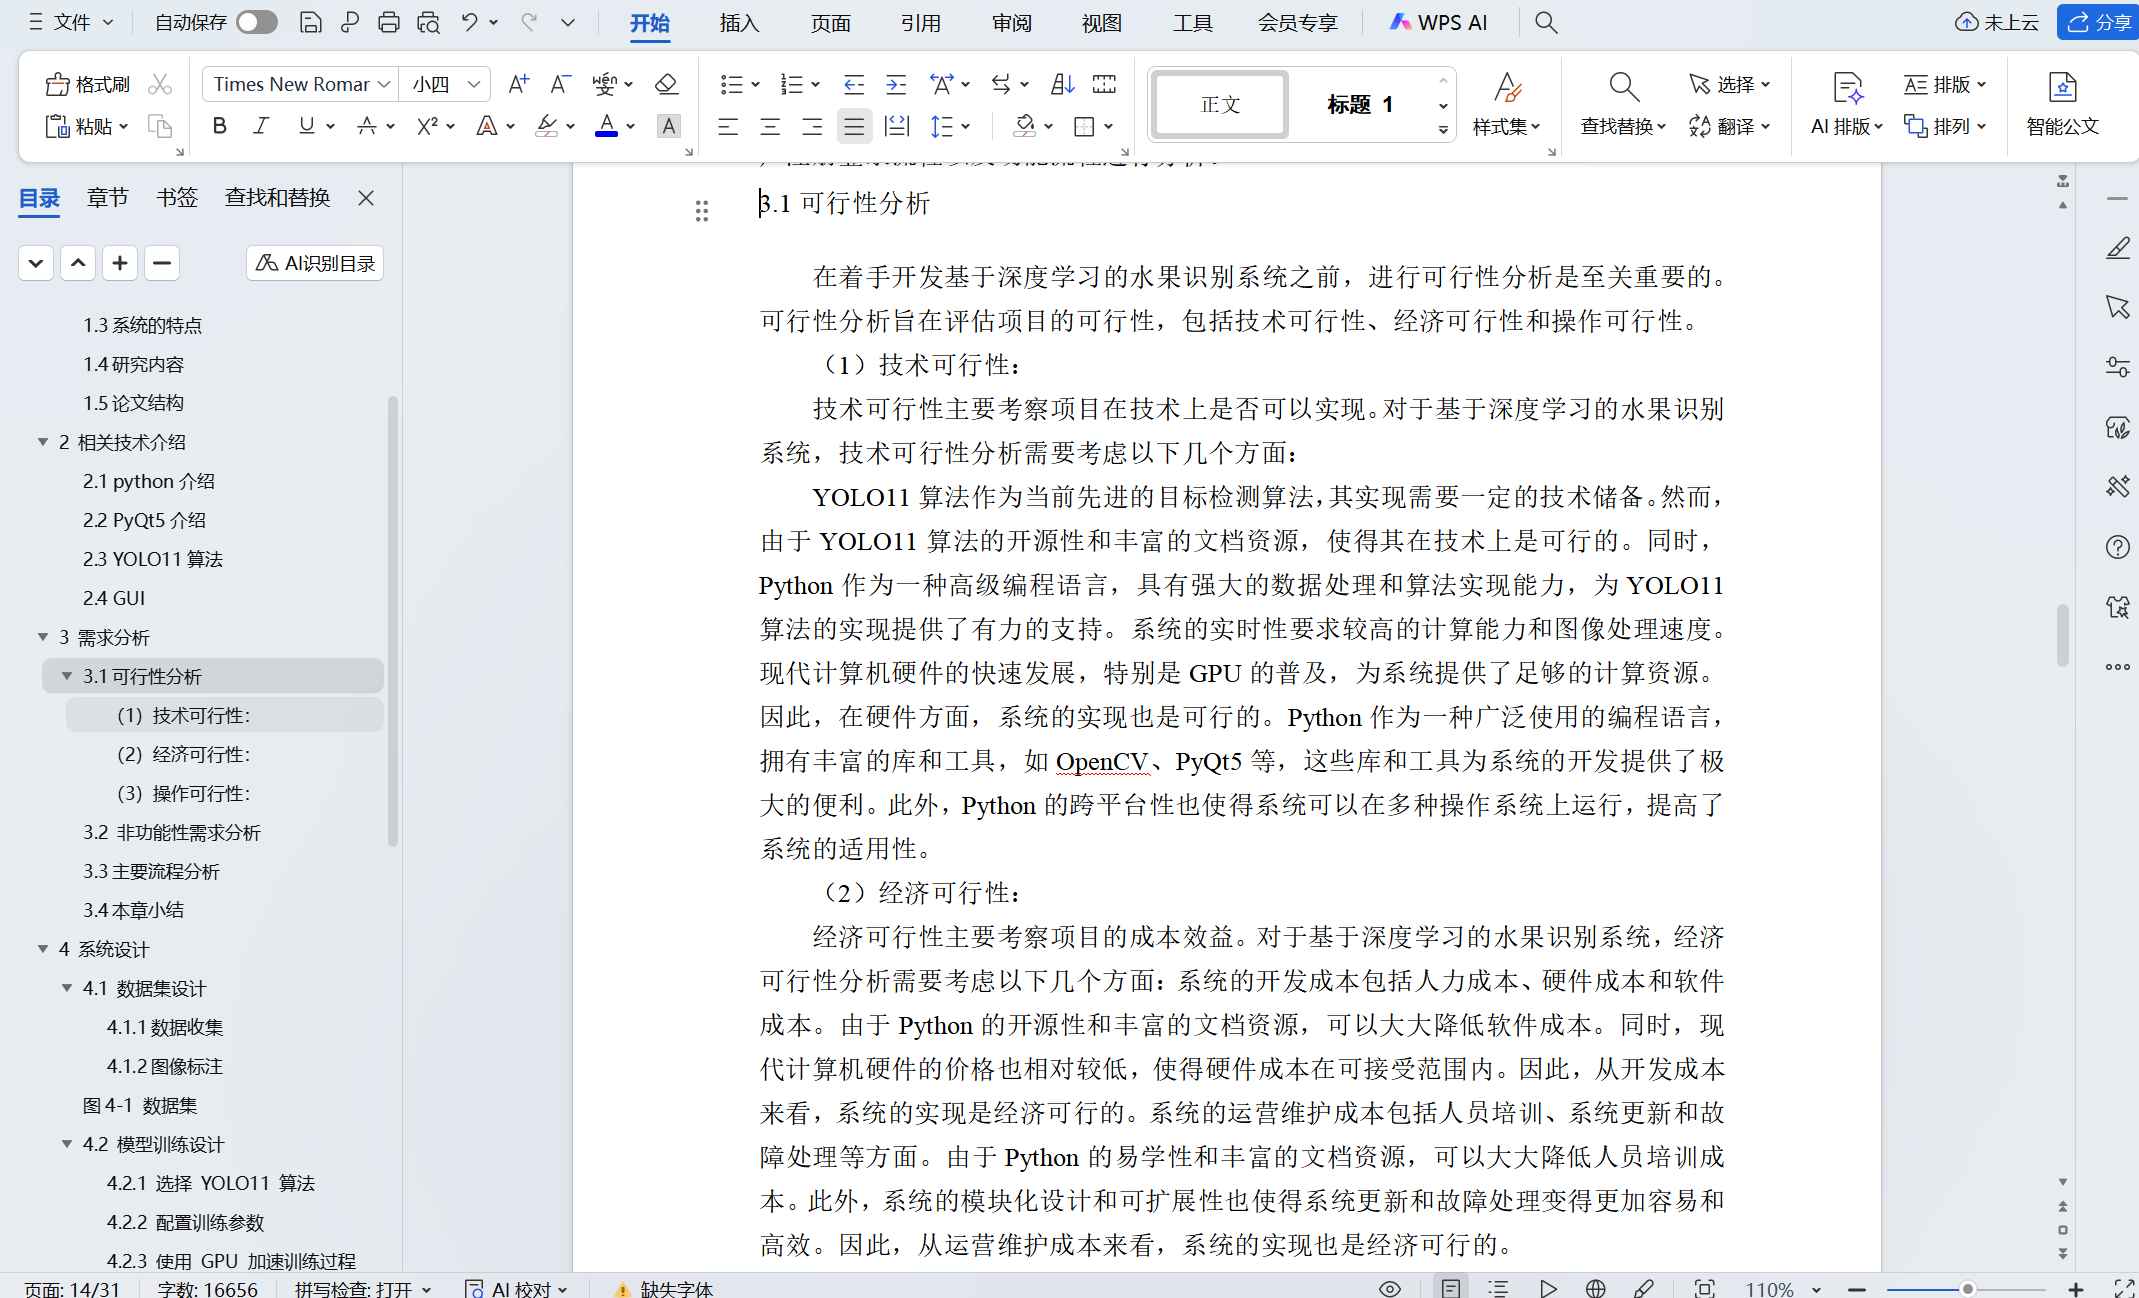Switch to web layout globe icon in status bar
The height and width of the screenshot is (1298, 2139).
pos(1595,1288)
